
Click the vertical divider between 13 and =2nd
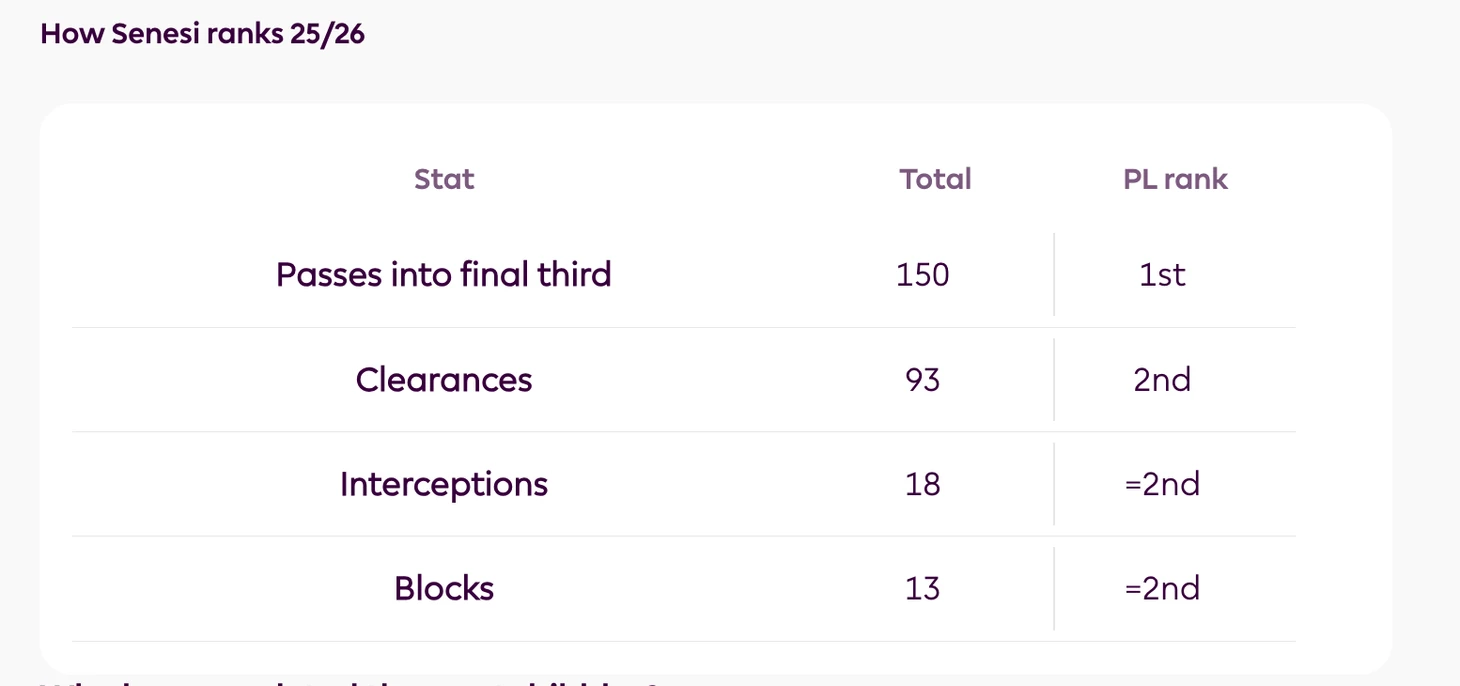click(x=1054, y=588)
